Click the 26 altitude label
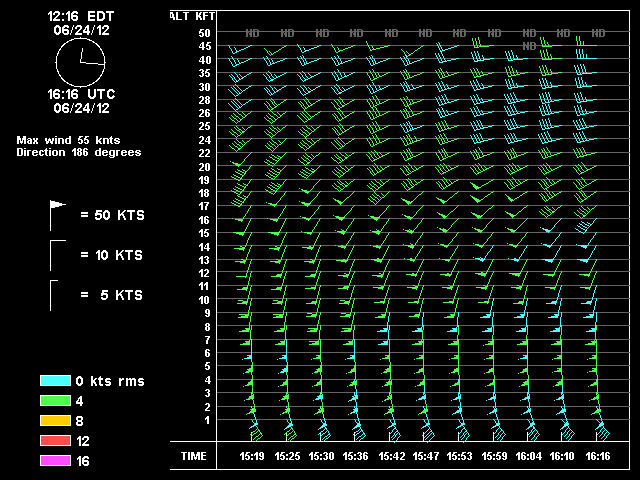640x480 pixels. pos(204,113)
